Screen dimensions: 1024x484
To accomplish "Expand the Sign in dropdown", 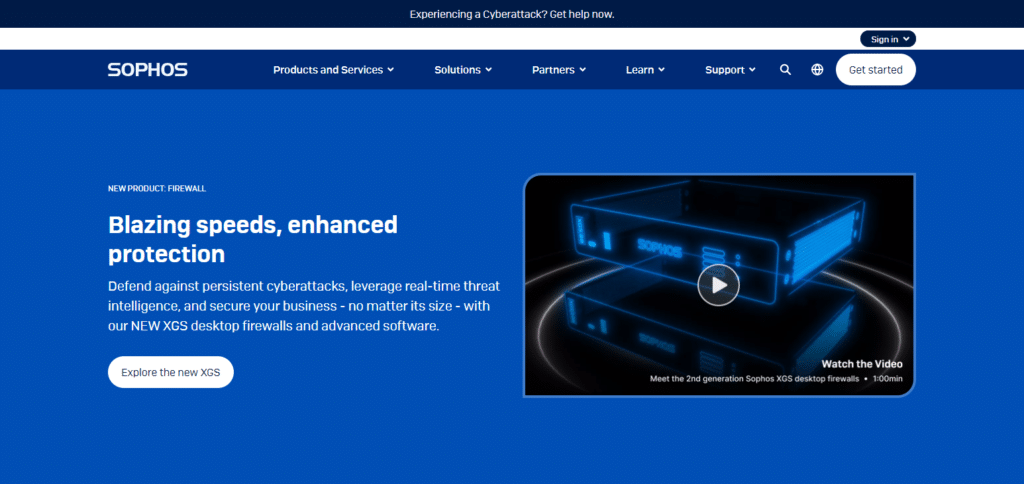I will [888, 39].
